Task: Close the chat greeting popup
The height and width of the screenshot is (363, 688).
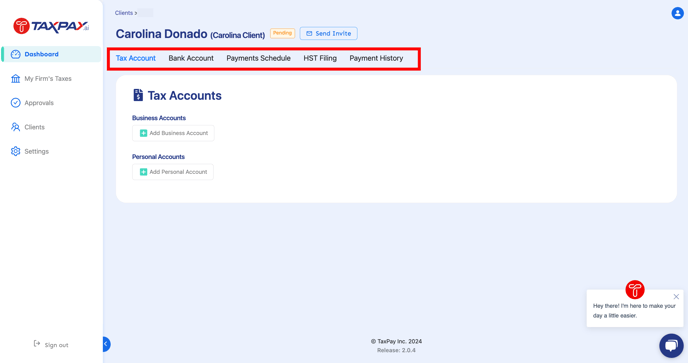Action: pos(676,297)
